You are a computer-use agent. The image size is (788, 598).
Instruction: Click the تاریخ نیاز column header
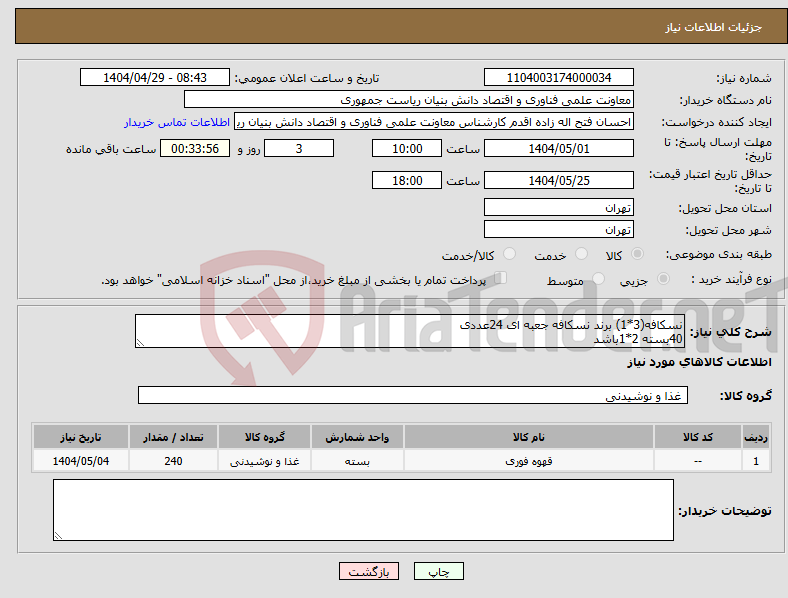click(x=81, y=437)
